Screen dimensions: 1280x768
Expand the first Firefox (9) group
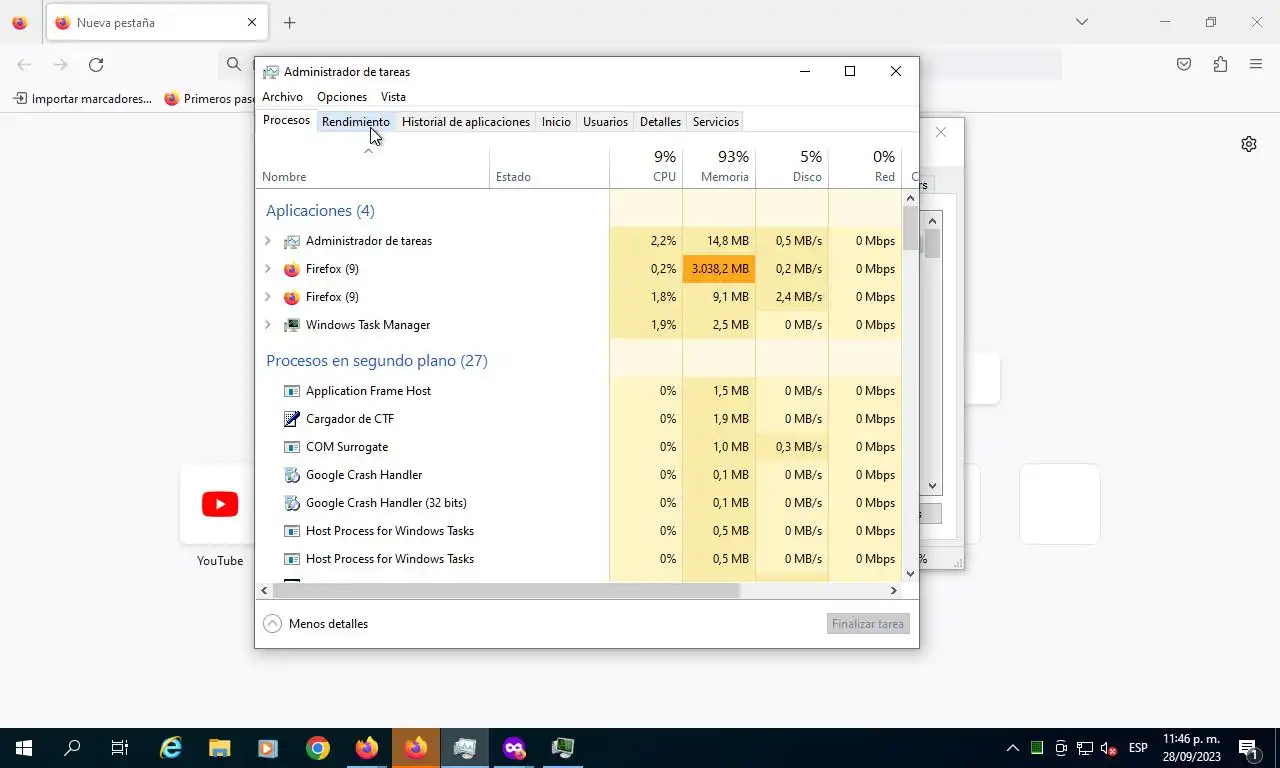(x=267, y=269)
